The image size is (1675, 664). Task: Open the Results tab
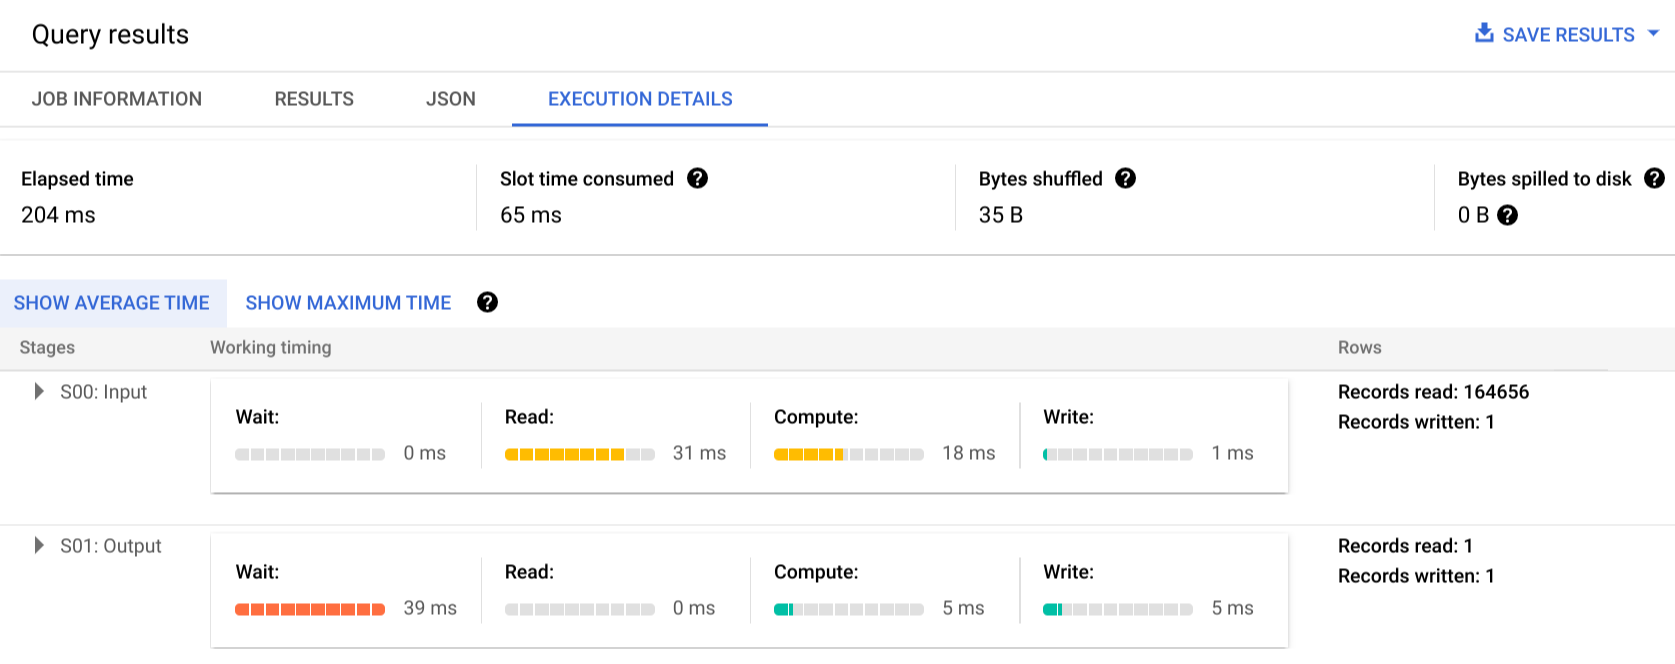(314, 99)
